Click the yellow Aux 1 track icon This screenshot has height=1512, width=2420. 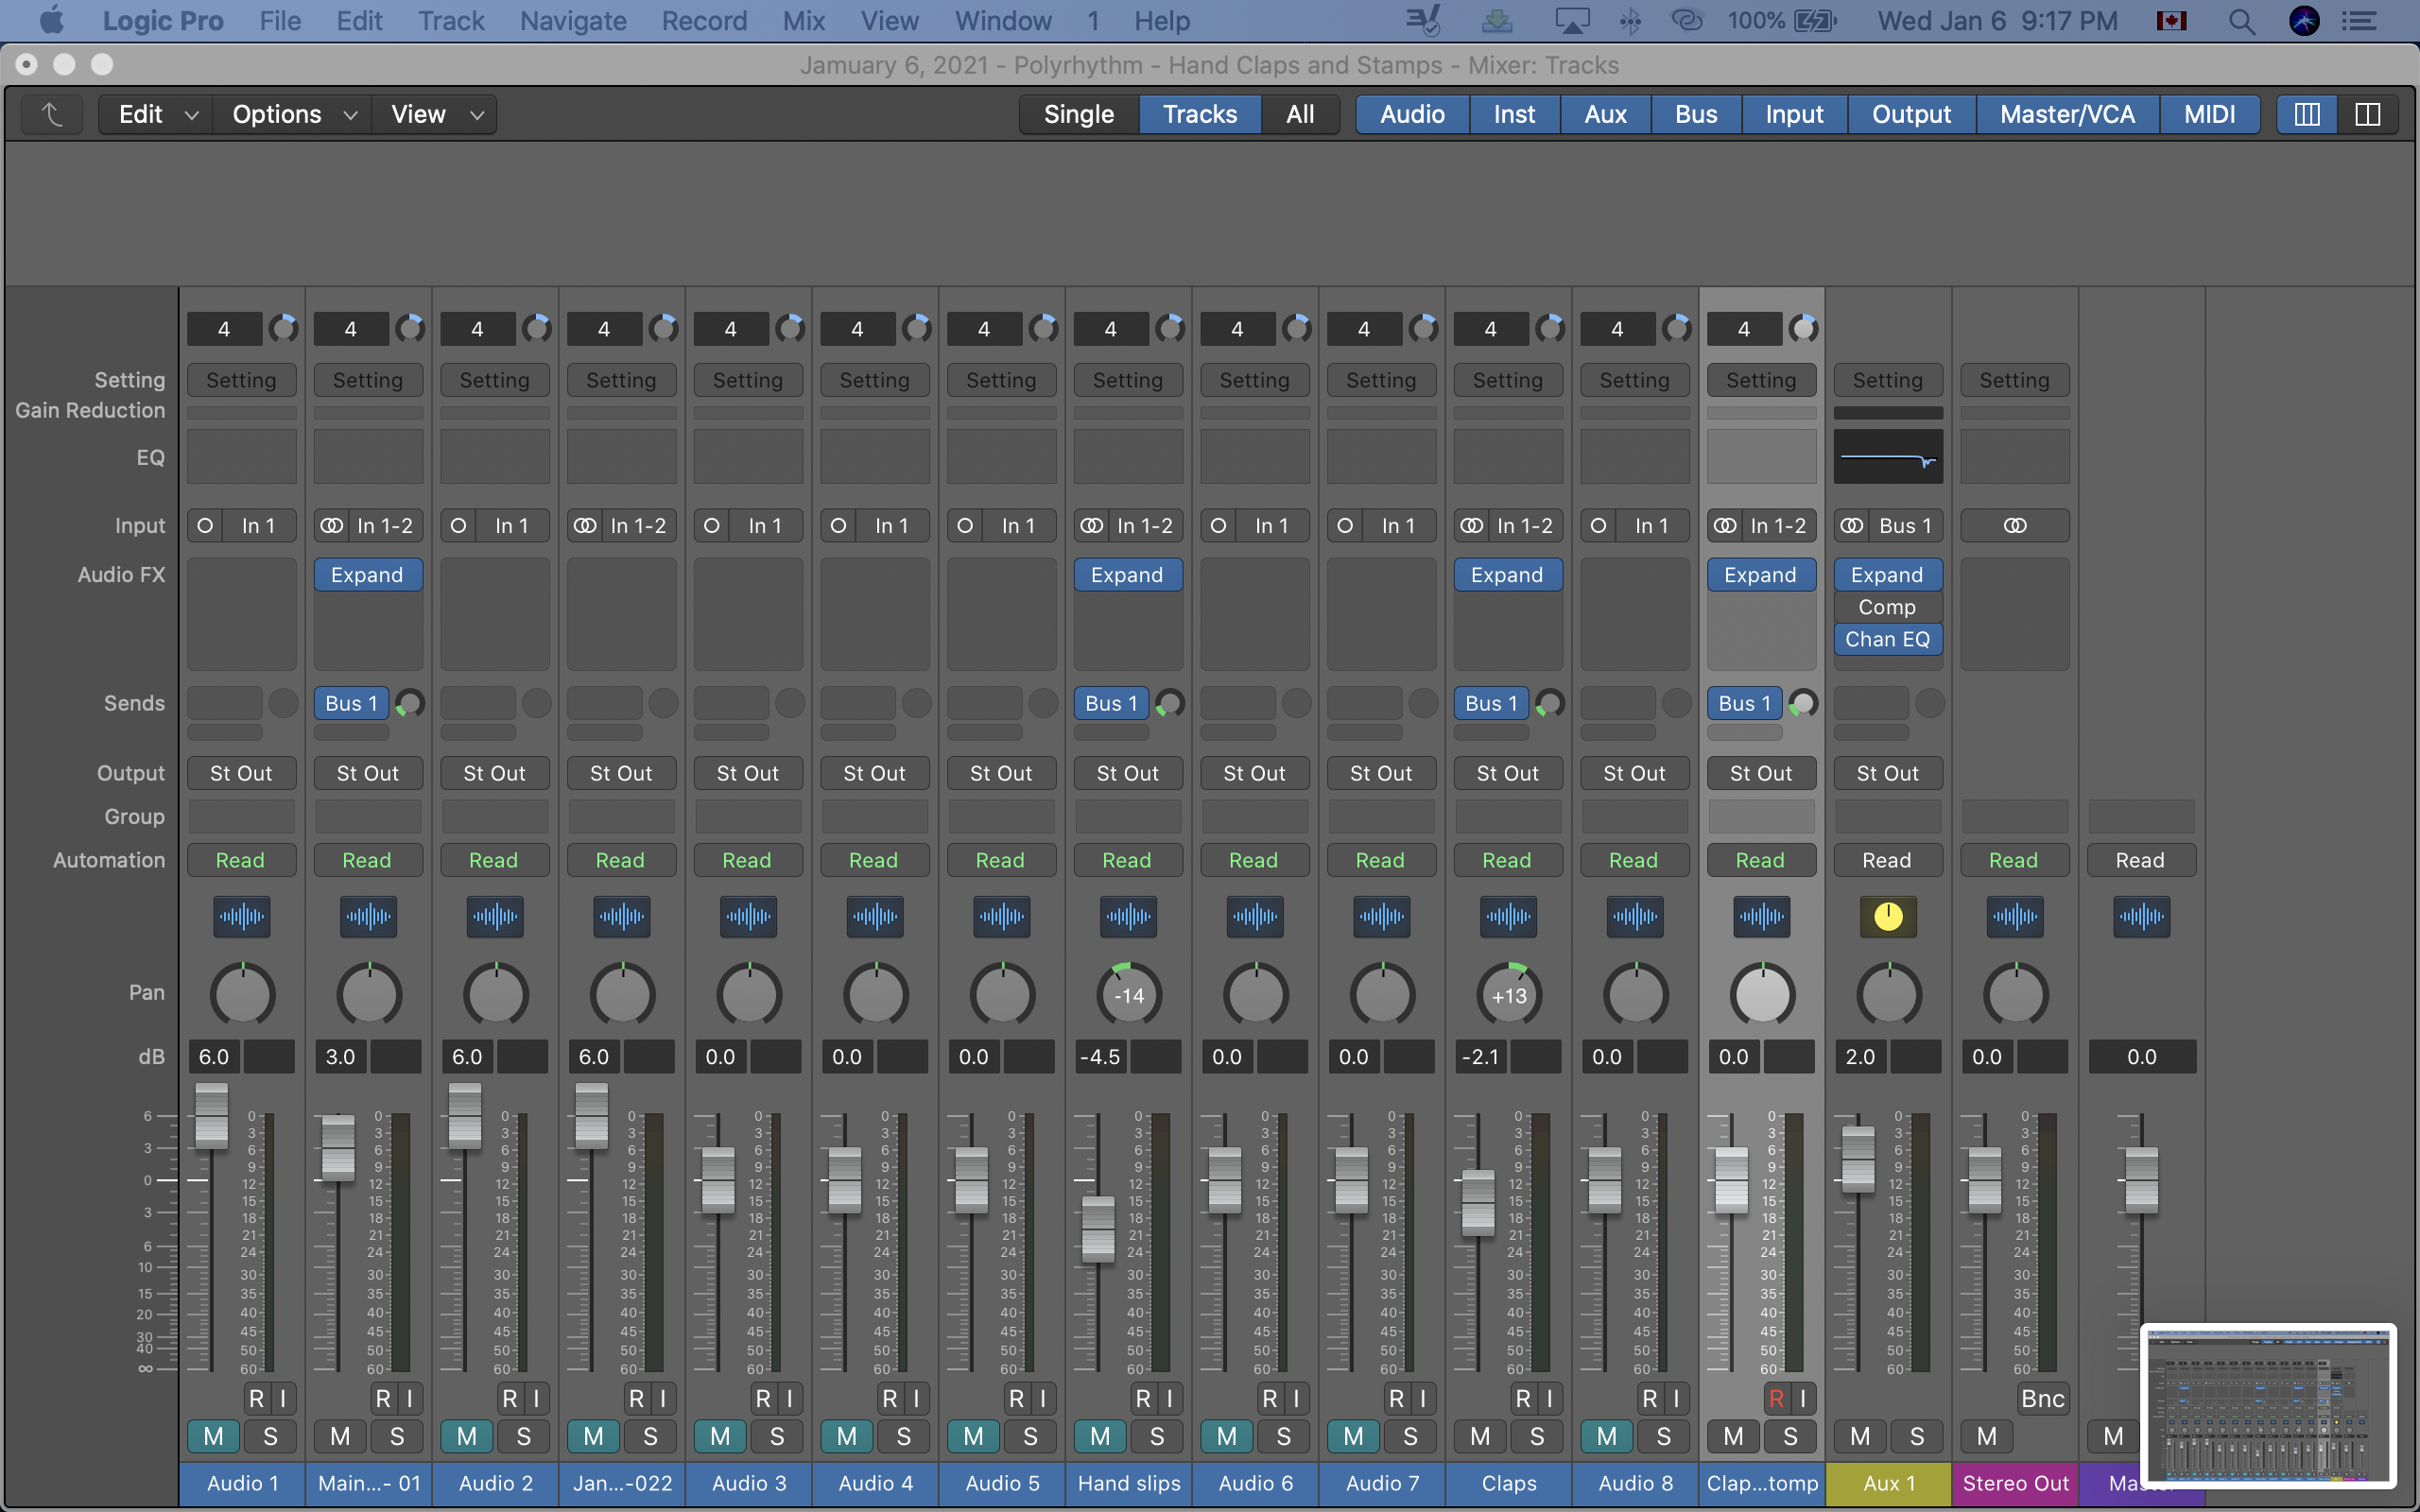[x=1888, y=916]
